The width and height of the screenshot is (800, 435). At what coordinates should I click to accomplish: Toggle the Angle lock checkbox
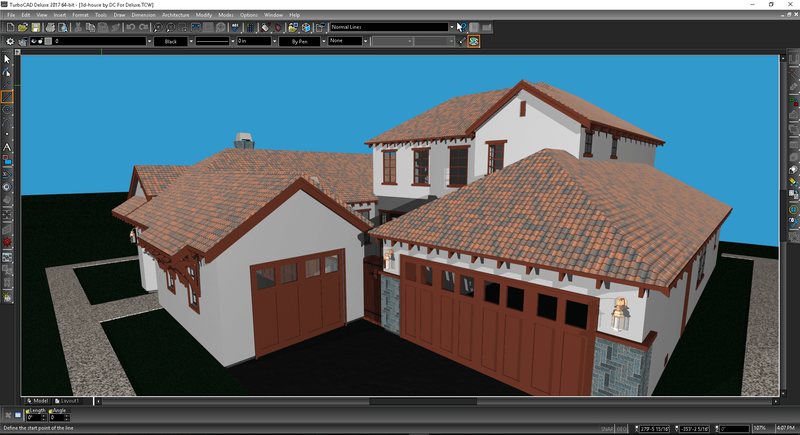pyautogui.click(x=51, y=411)
